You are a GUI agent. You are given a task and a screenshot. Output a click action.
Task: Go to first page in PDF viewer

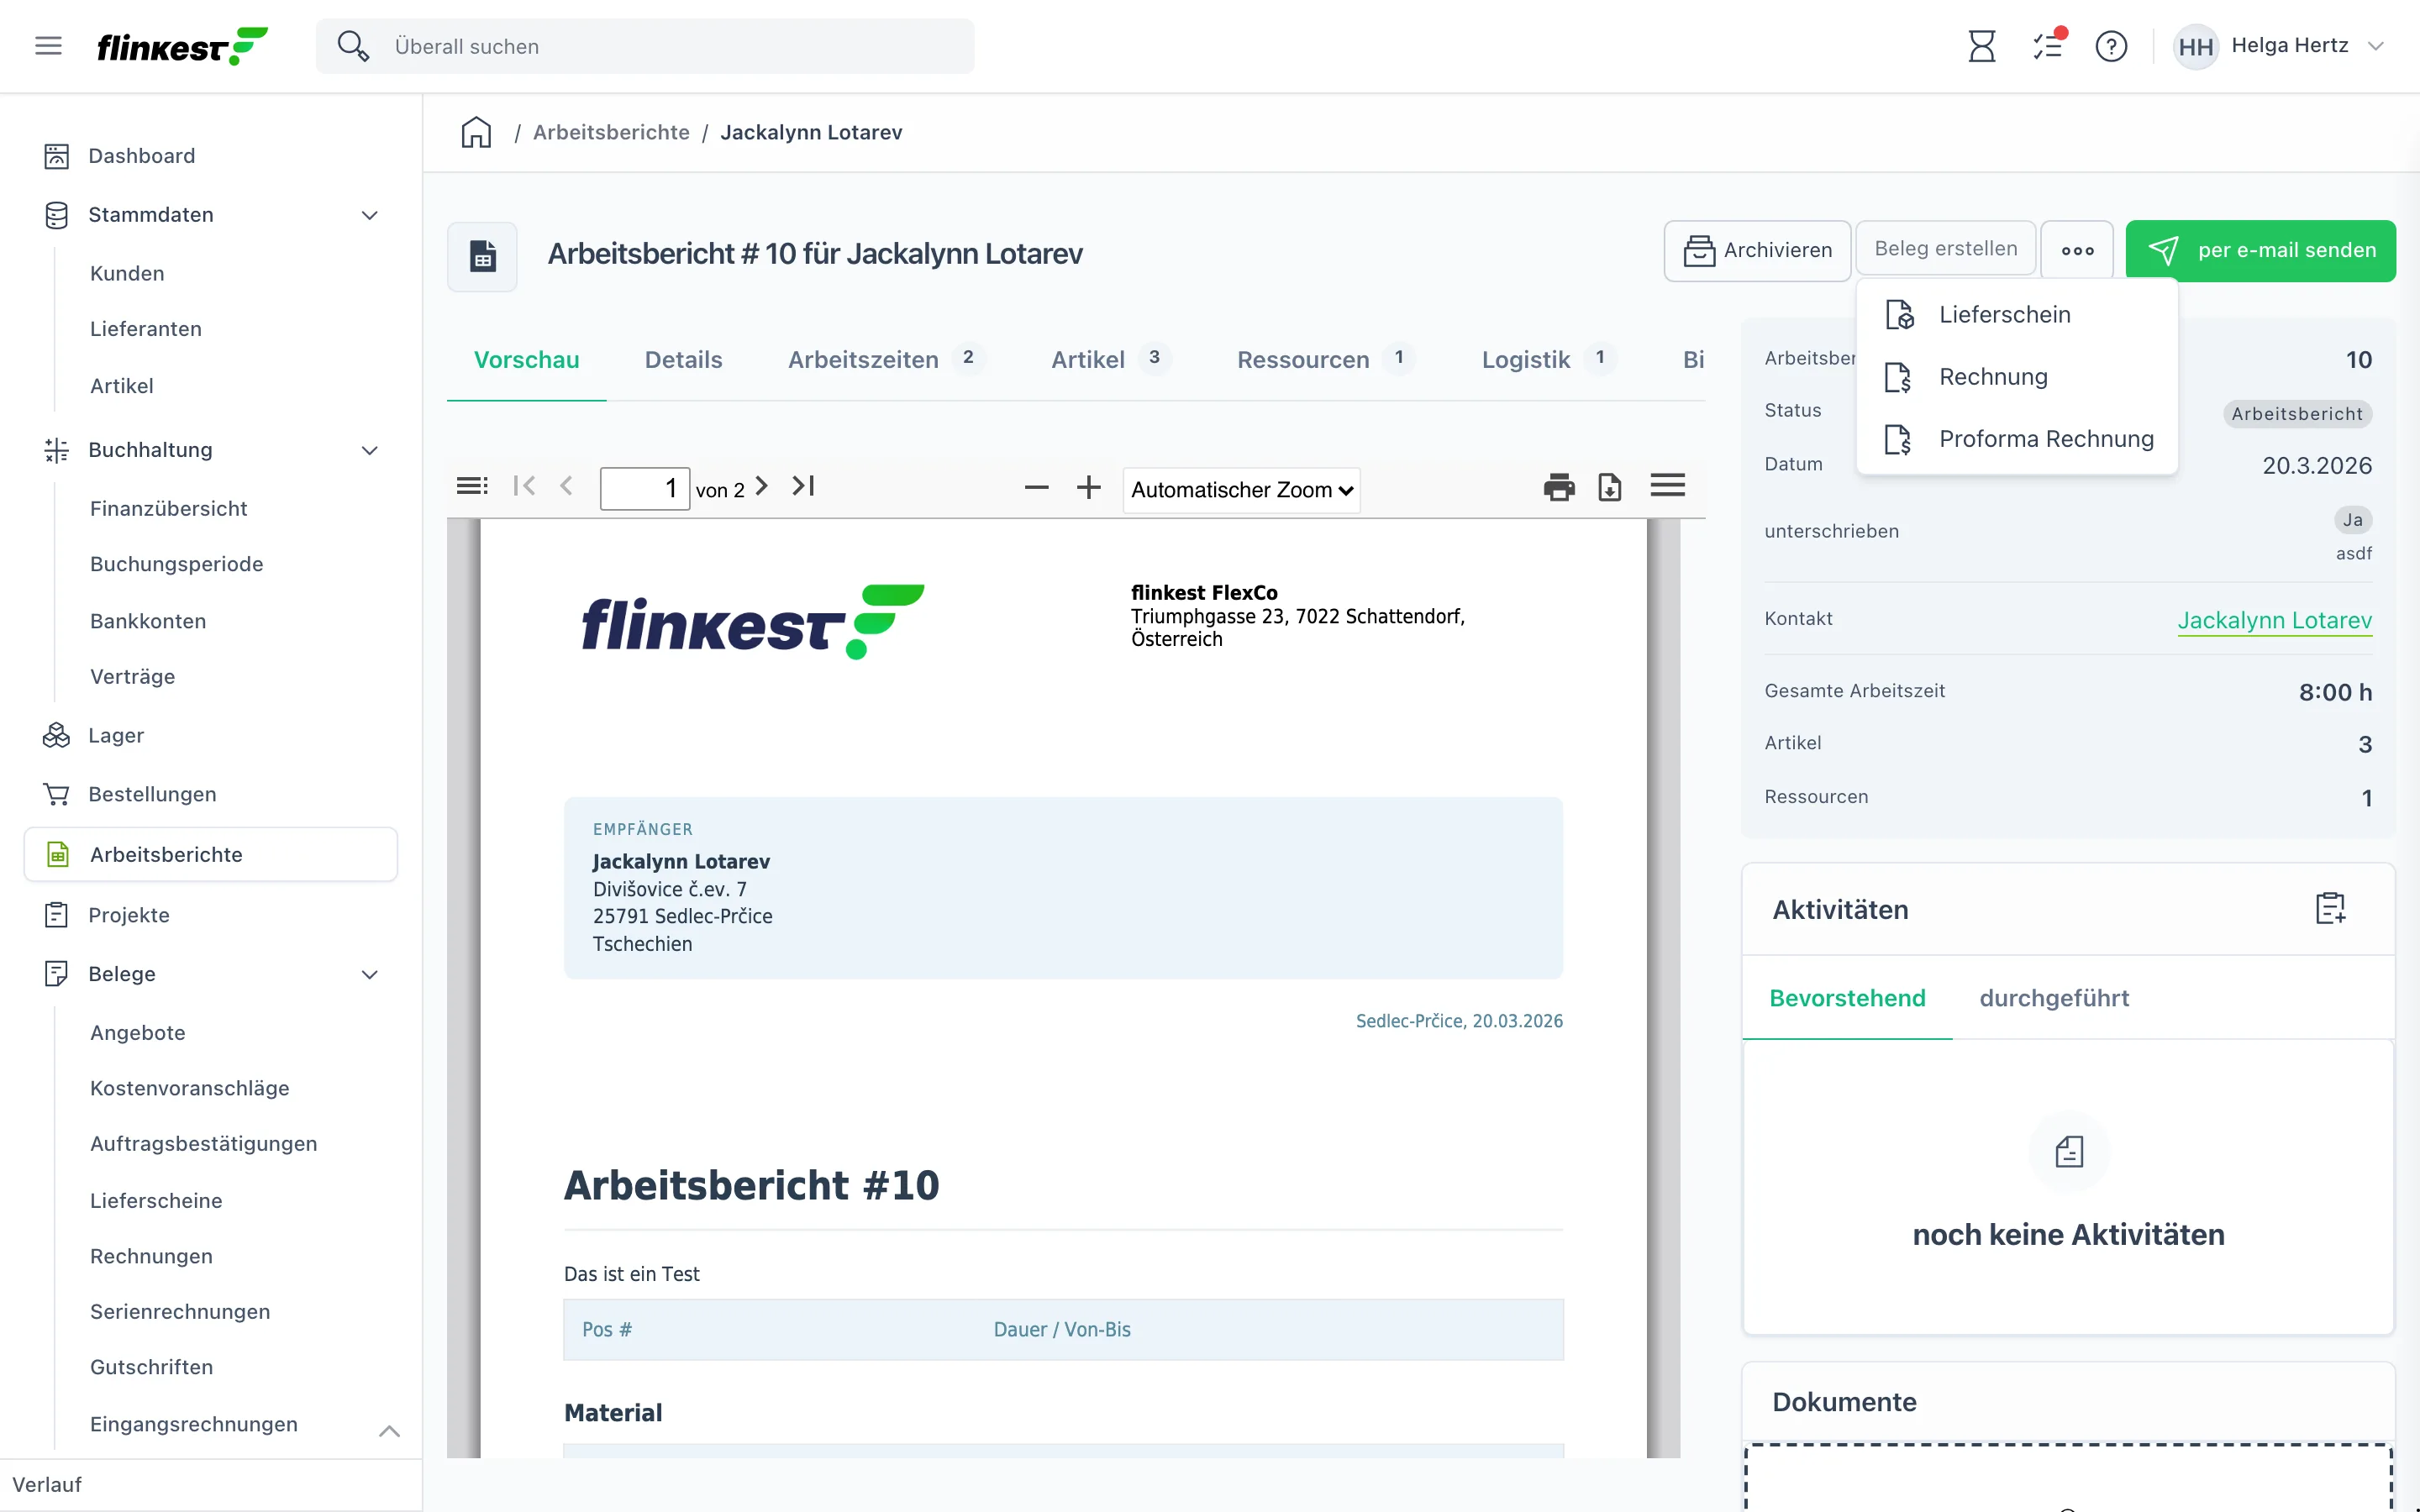coord(524,486)
